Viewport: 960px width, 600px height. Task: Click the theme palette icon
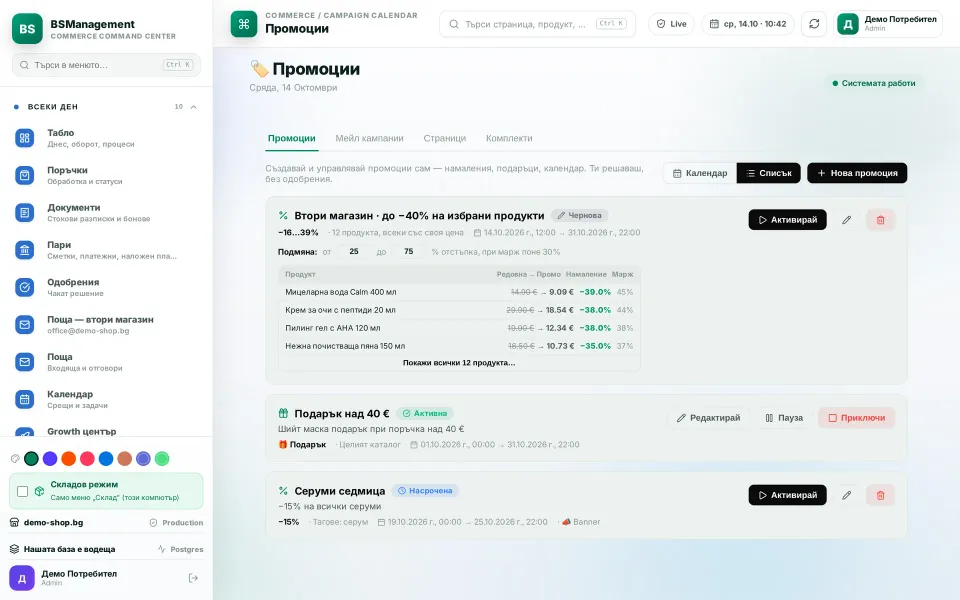pyautogui.click(x=15, y=459)
